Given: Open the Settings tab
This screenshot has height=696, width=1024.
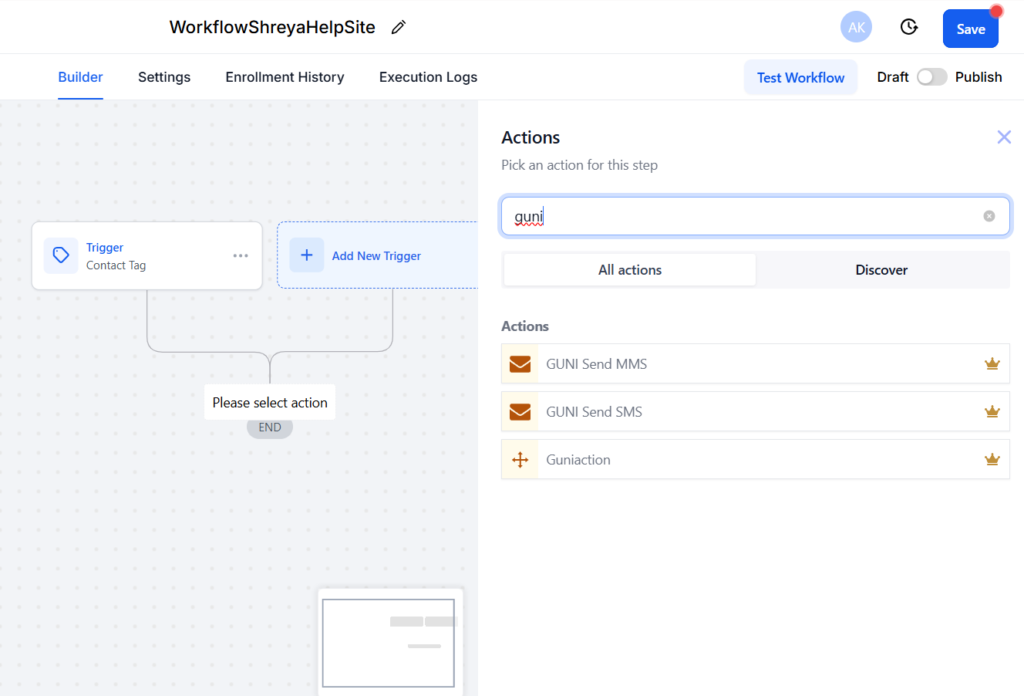Looking at the screenshot, I should pyautogui.click(x=164, y=77).
